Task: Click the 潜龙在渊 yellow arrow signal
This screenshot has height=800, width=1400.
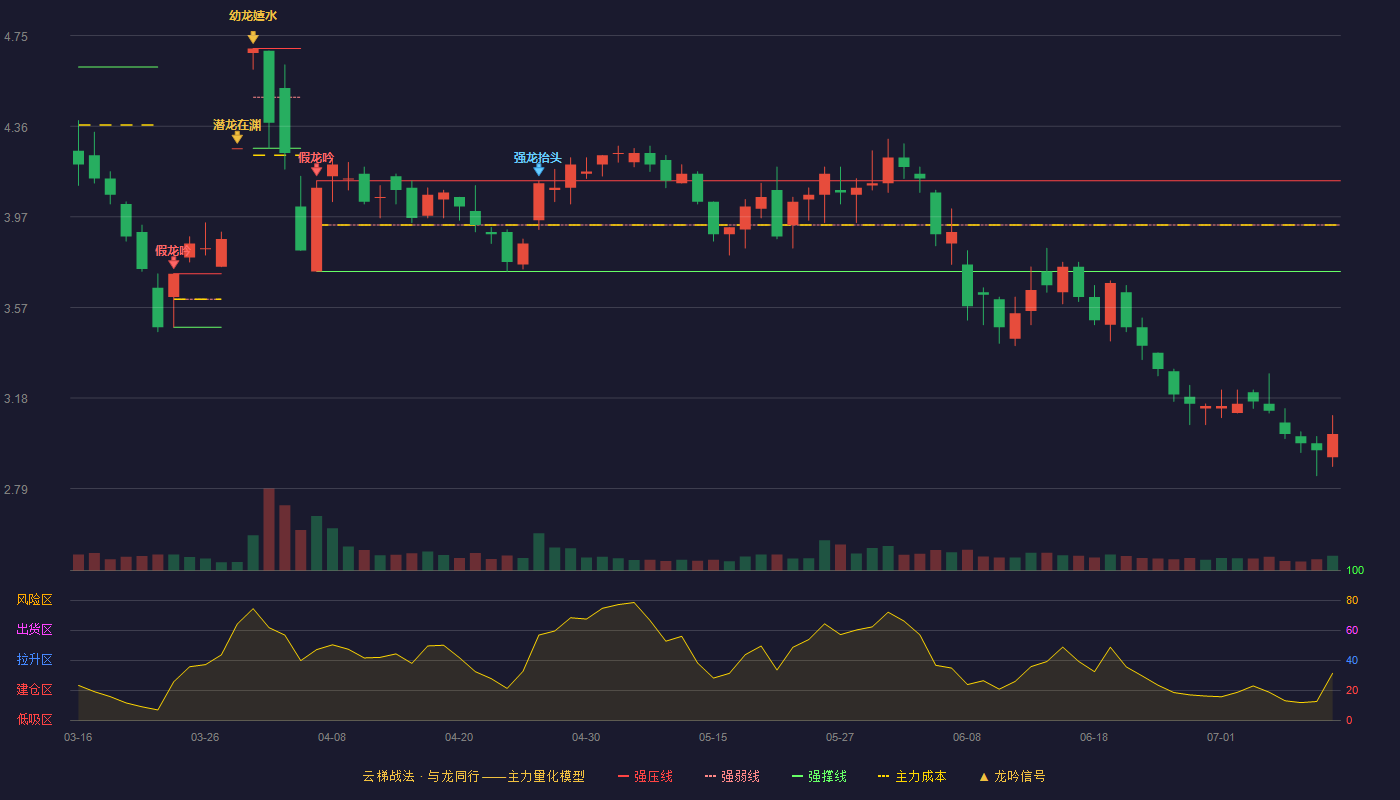Action: click(x=237, y=137)
